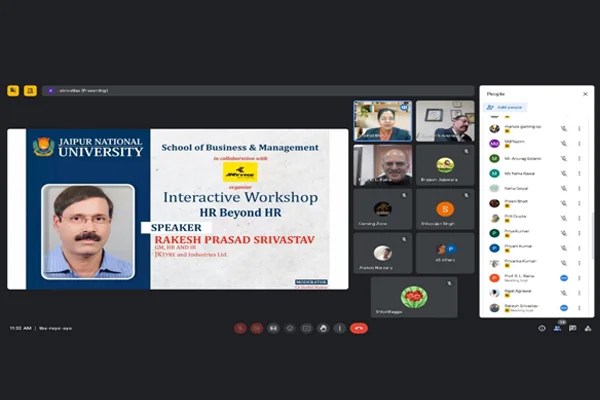The height and width of the screenshot is (400, 600).
Task: Click the yellow icon beside the presenting banner
Action: point(30,91)
